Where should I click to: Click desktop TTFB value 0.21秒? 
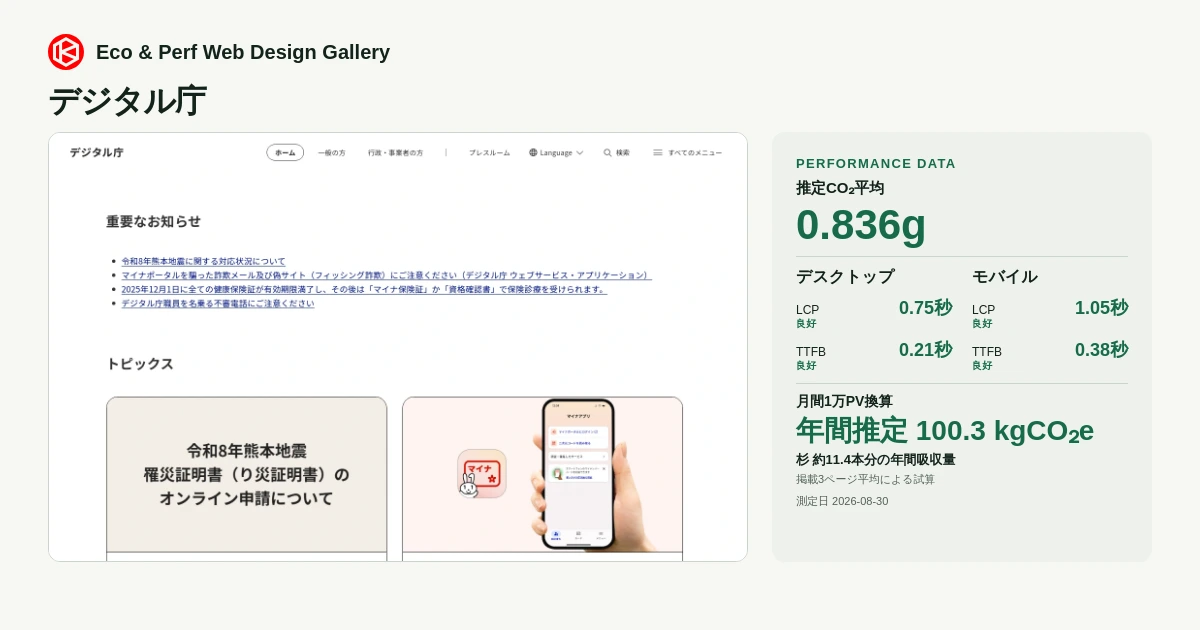[x=925, y=350]
